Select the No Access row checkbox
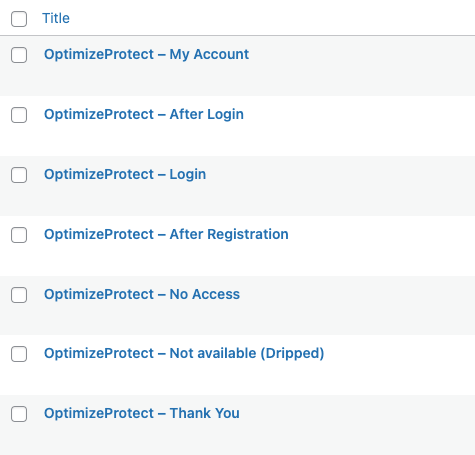This screenshot has height=455, width=475. pos(19,295)
